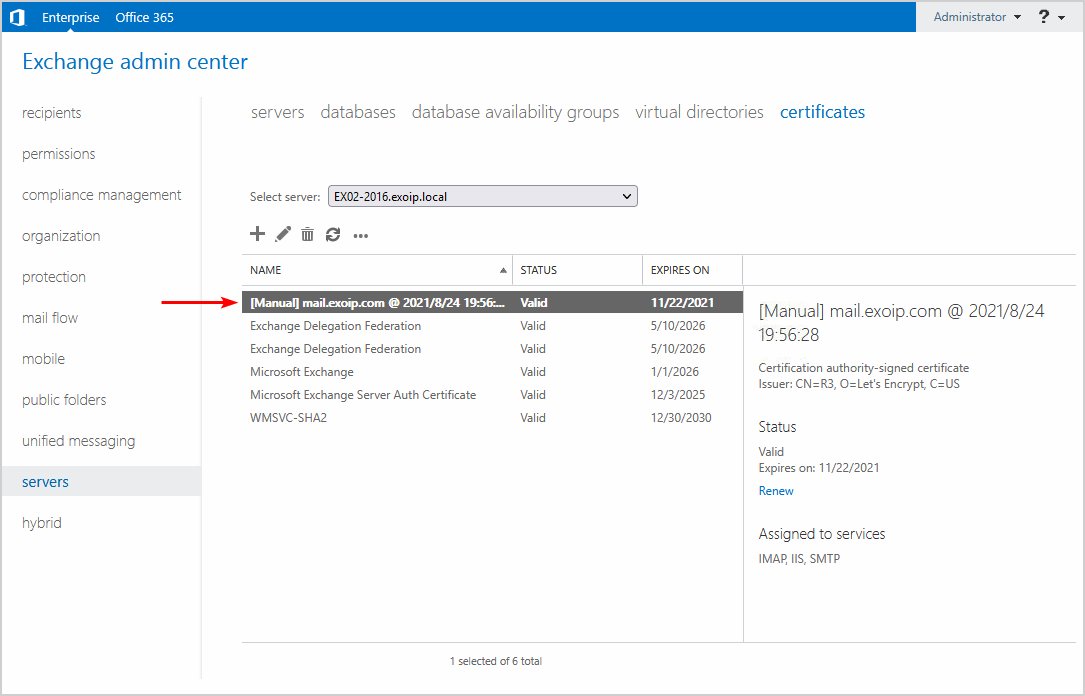Open the databases tab

pos(358,112)
